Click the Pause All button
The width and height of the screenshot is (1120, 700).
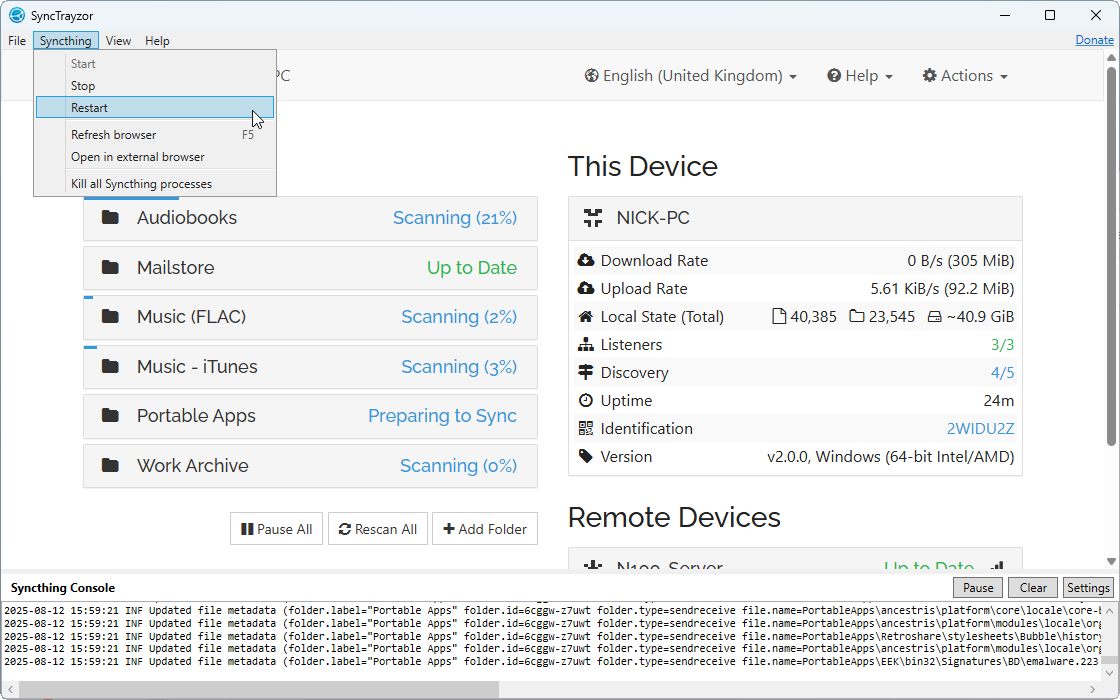pyautogui.click(x=276, y=529)
